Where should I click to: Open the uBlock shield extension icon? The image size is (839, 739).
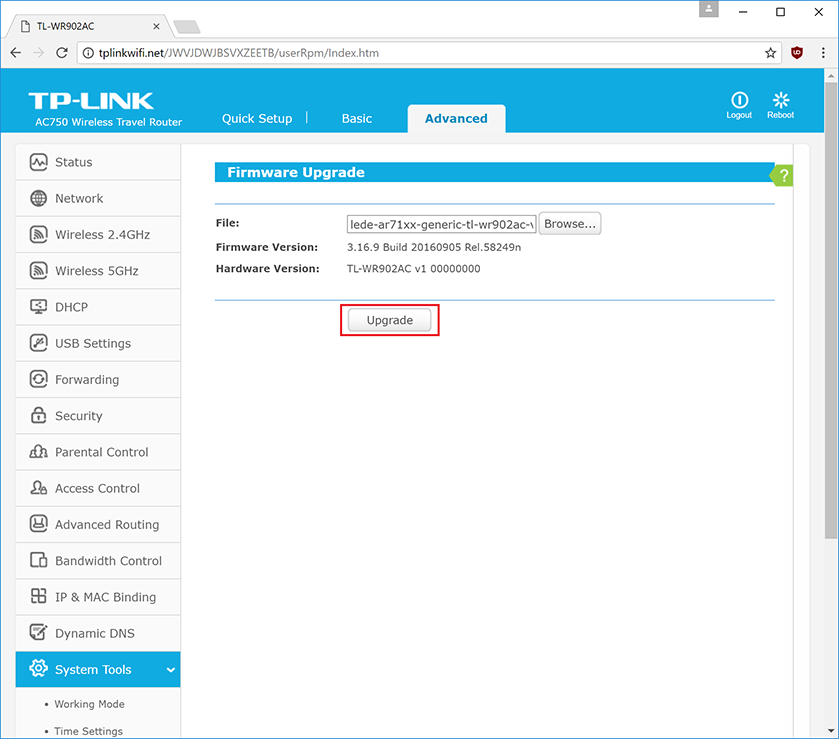(x=797, y=53)
